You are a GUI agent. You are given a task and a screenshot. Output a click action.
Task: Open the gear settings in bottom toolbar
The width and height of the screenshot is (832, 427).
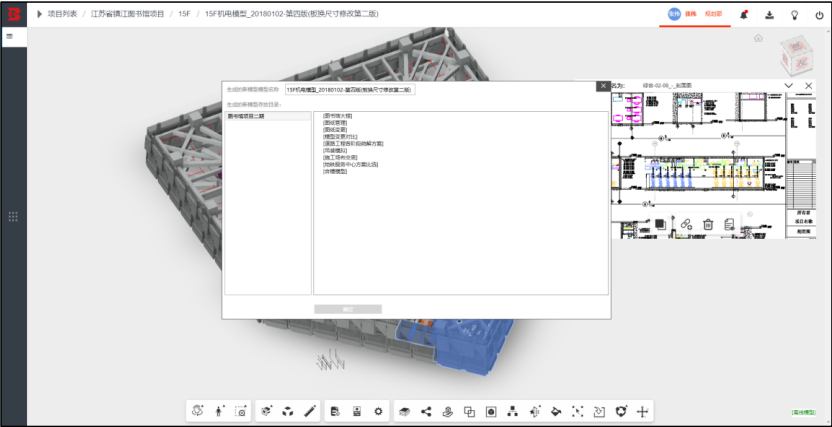point(378,411)
